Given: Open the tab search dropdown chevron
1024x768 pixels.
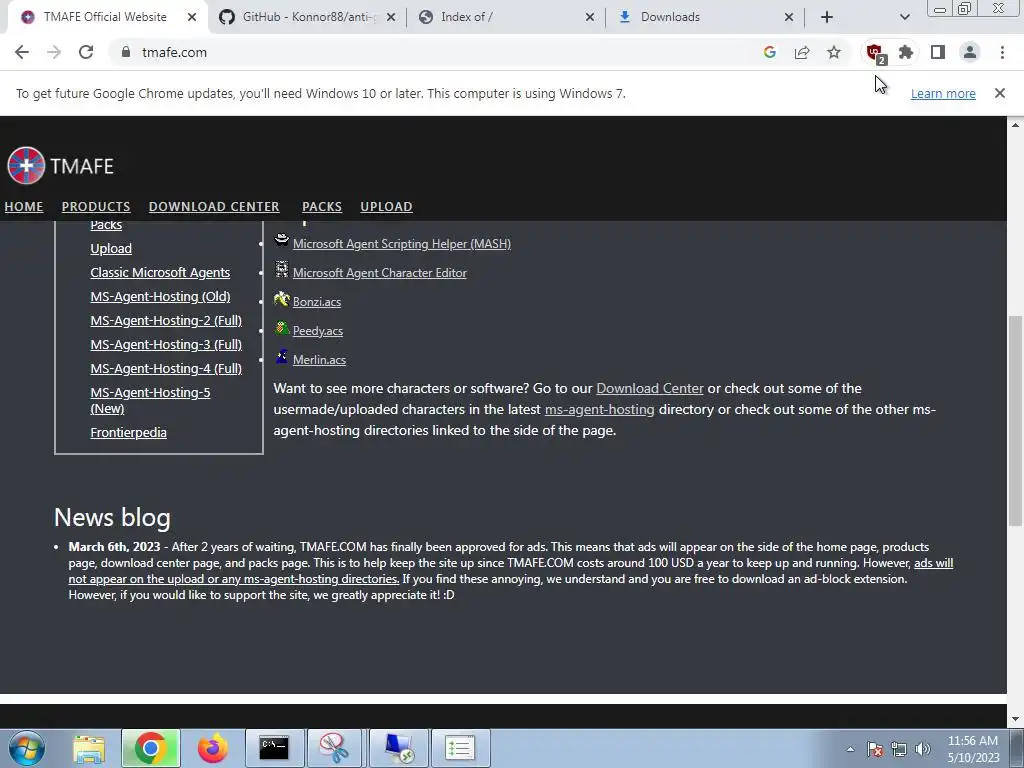Looking at the screenshot, I should click(904, 17).
